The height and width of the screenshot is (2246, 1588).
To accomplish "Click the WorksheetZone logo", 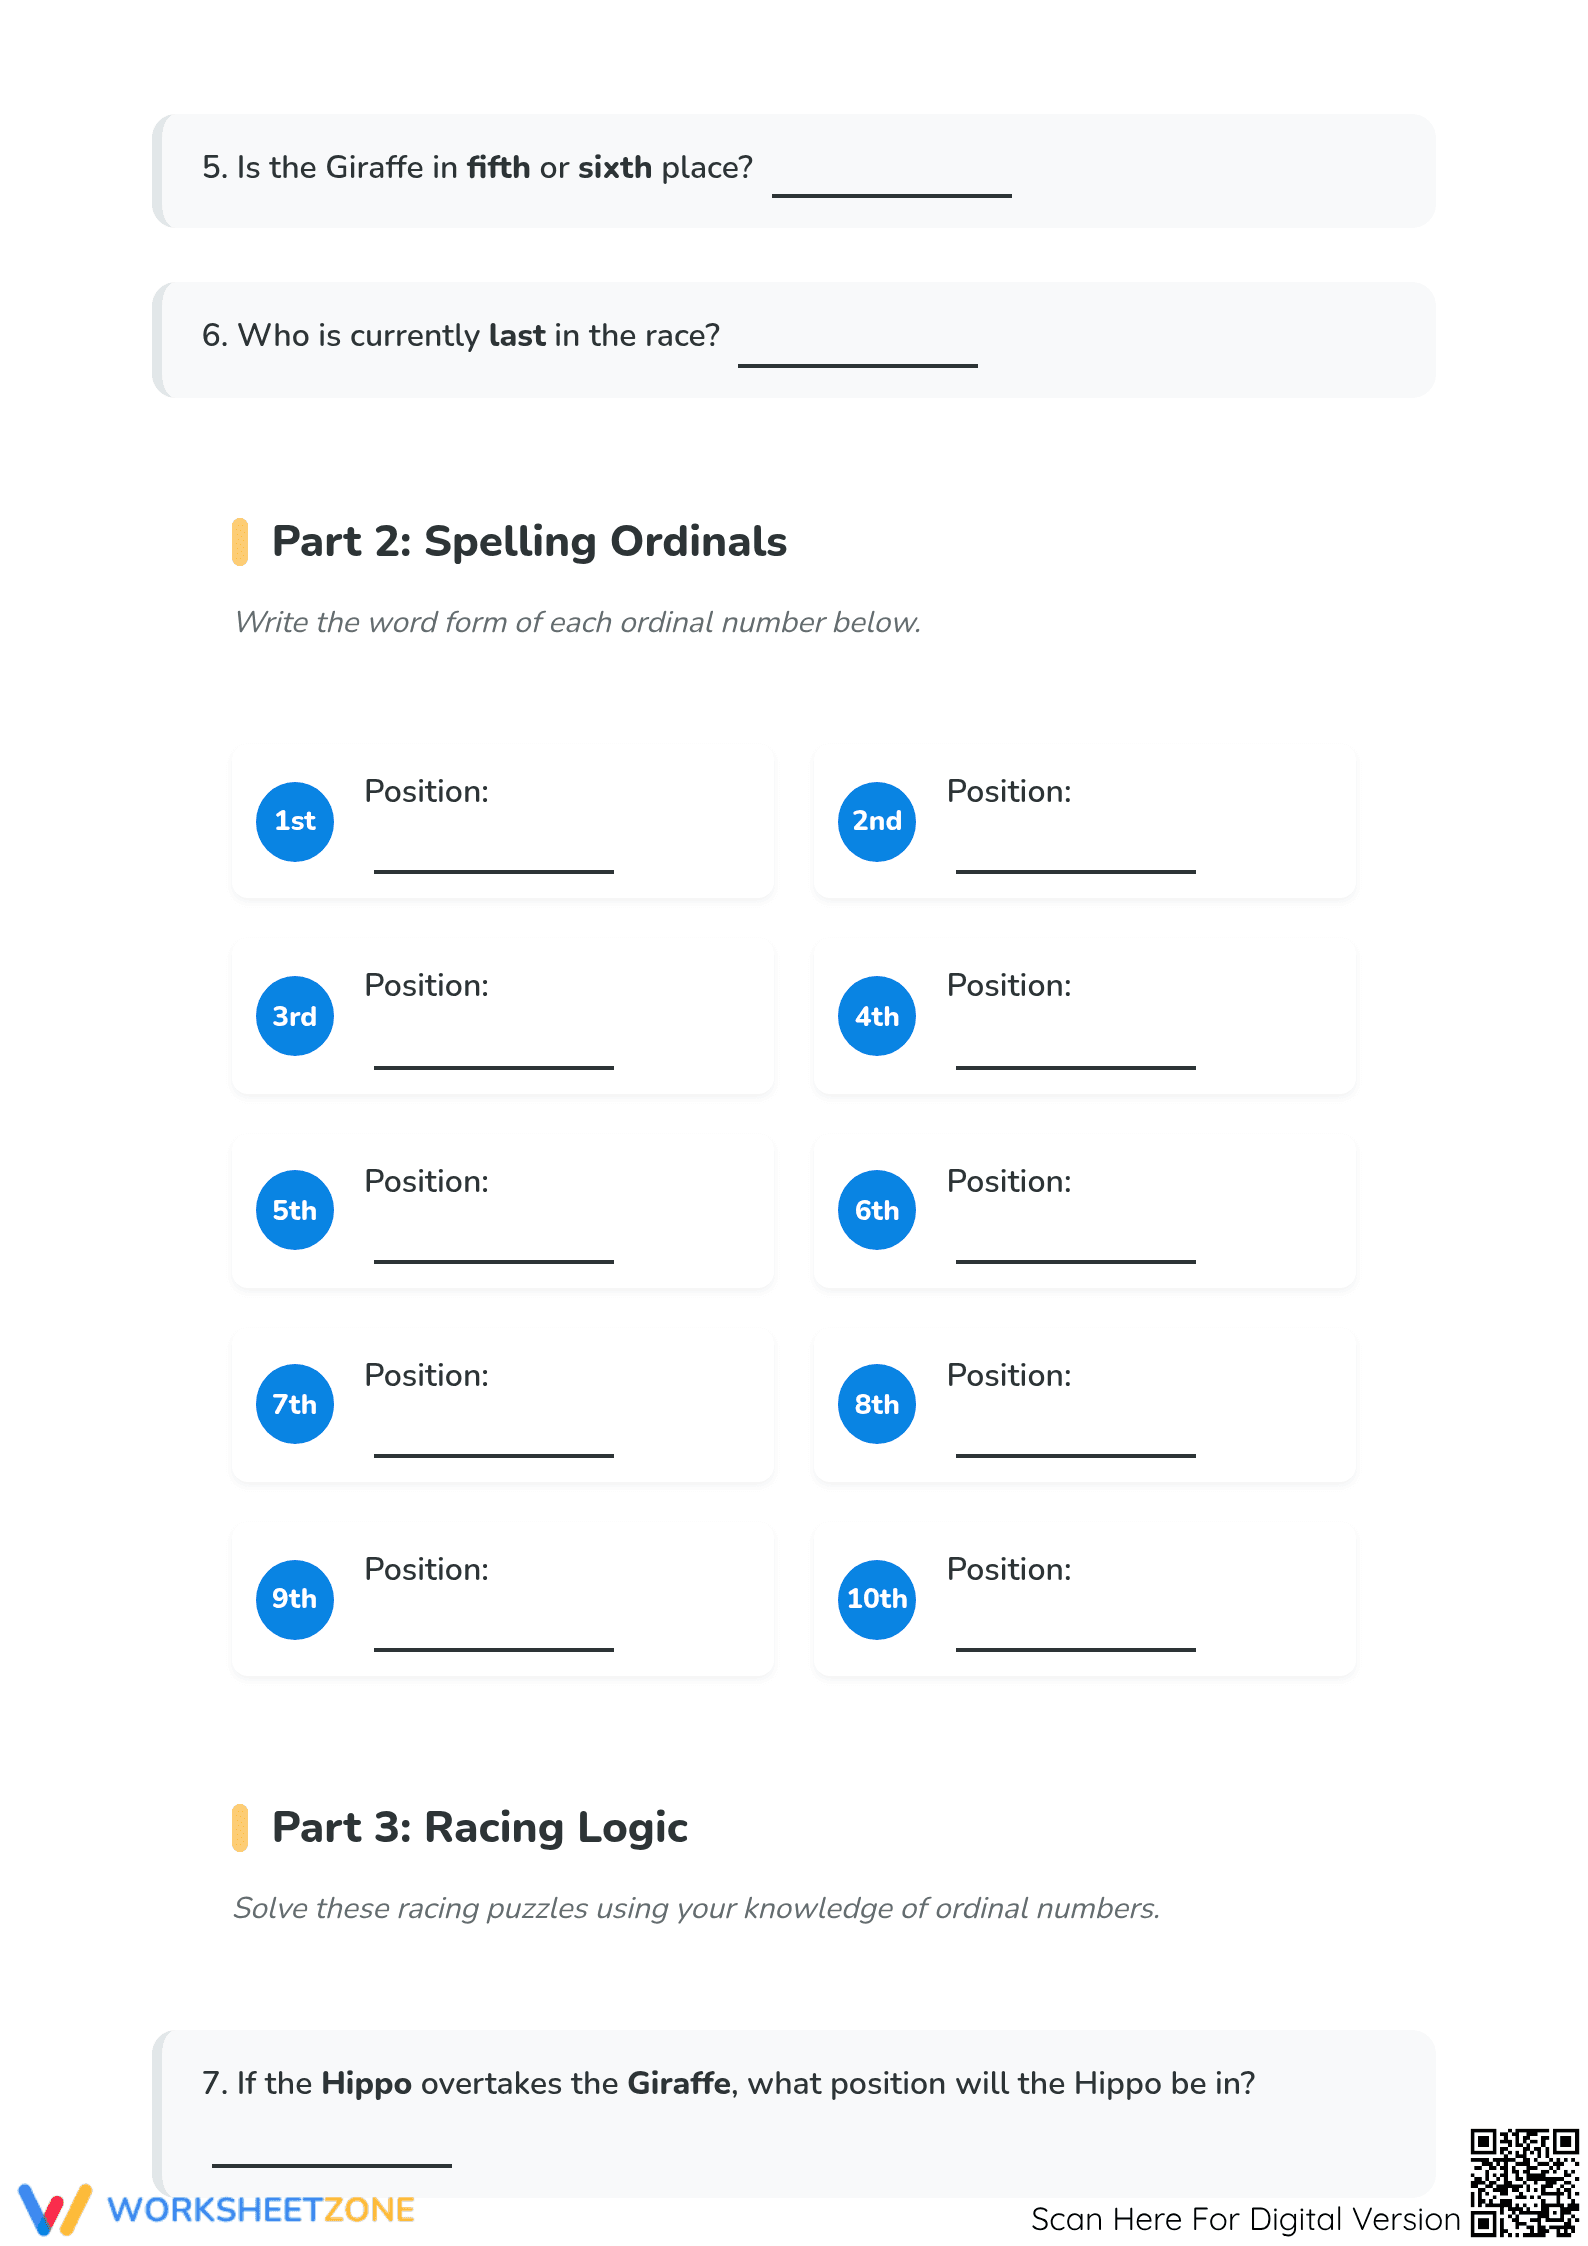I will coord(216,2209).
